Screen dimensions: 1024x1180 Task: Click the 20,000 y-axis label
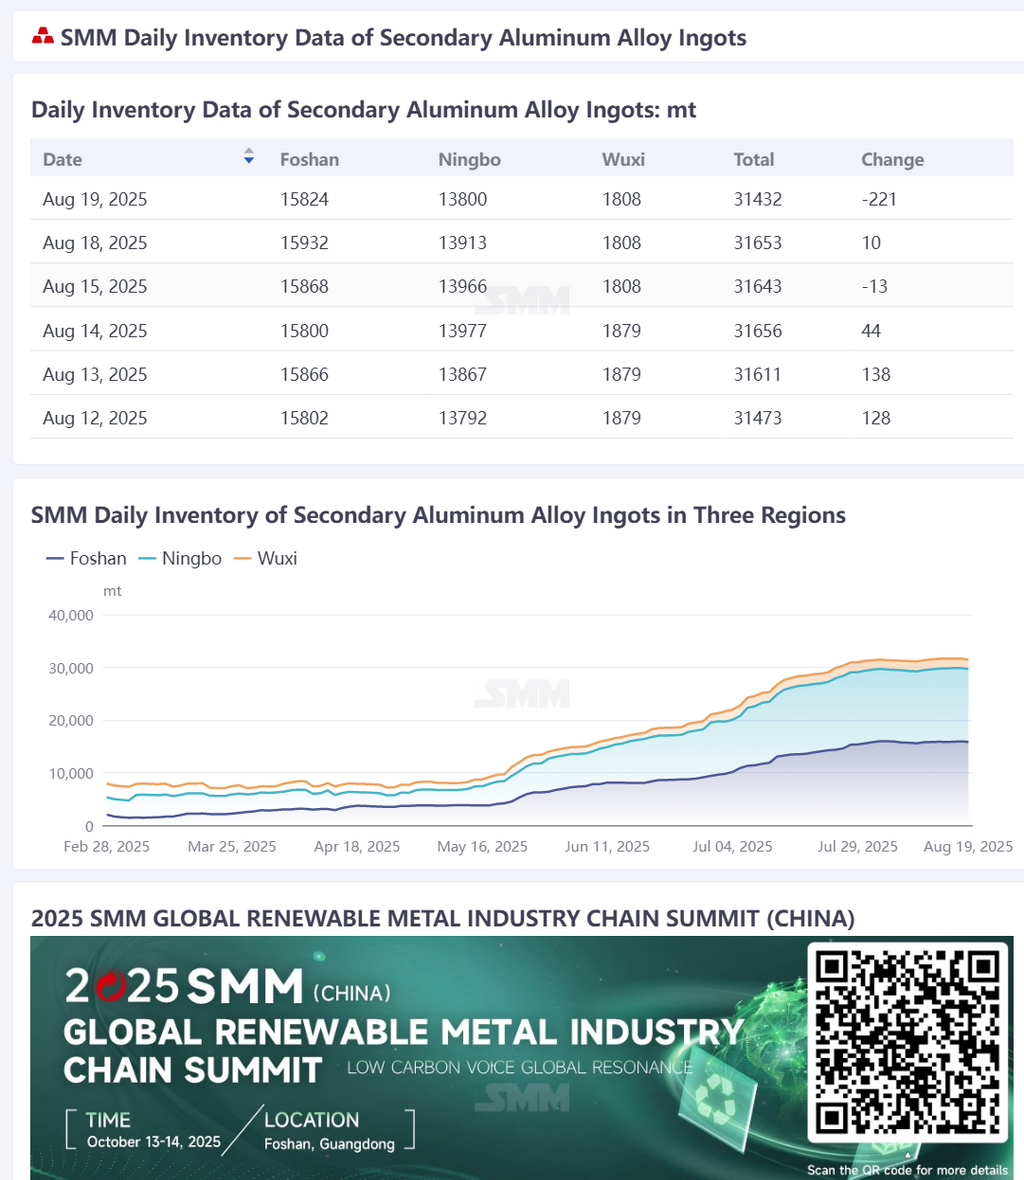point(71,721)
